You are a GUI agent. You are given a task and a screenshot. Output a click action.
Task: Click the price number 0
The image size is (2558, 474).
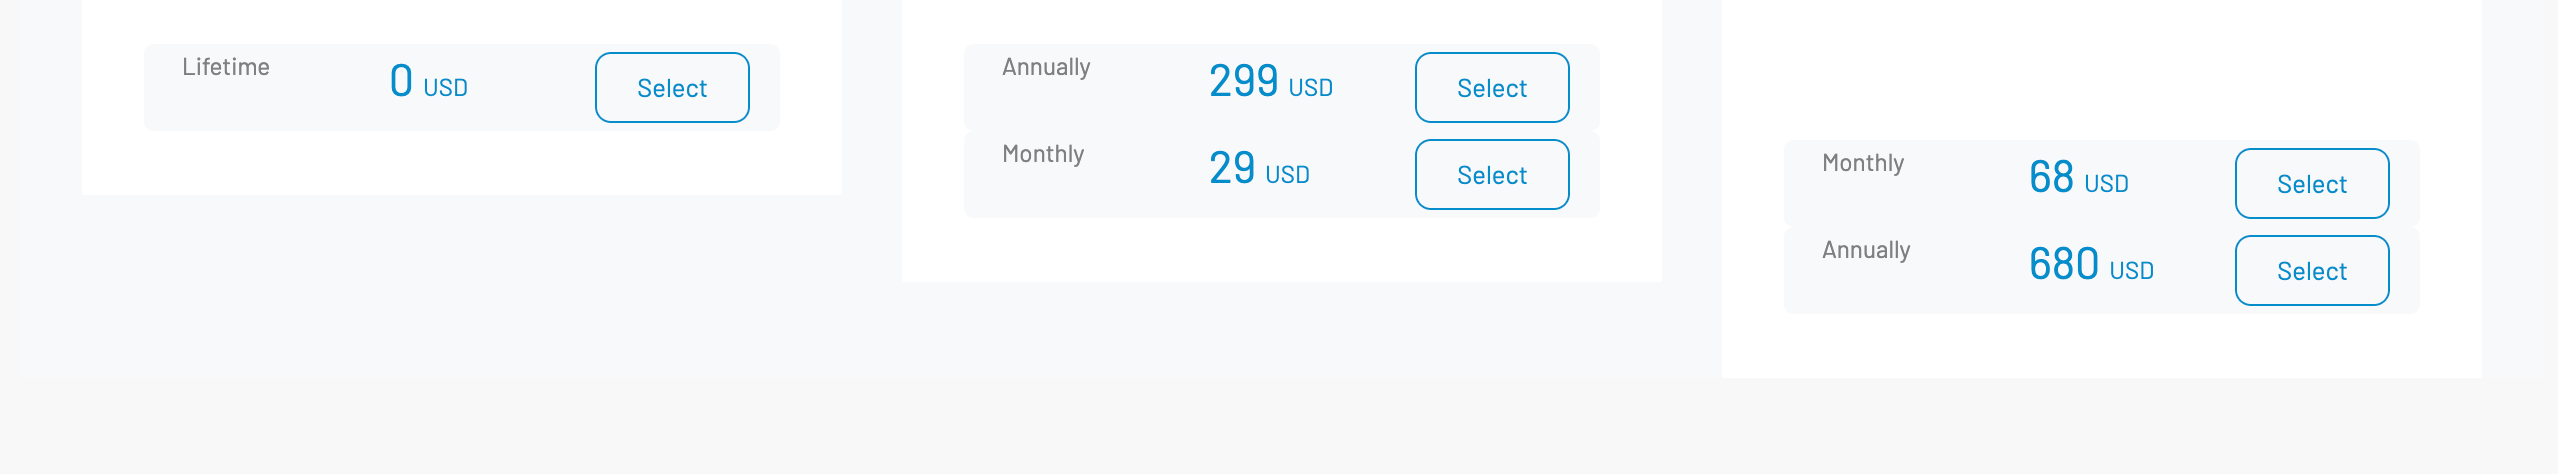click(401, 81)
